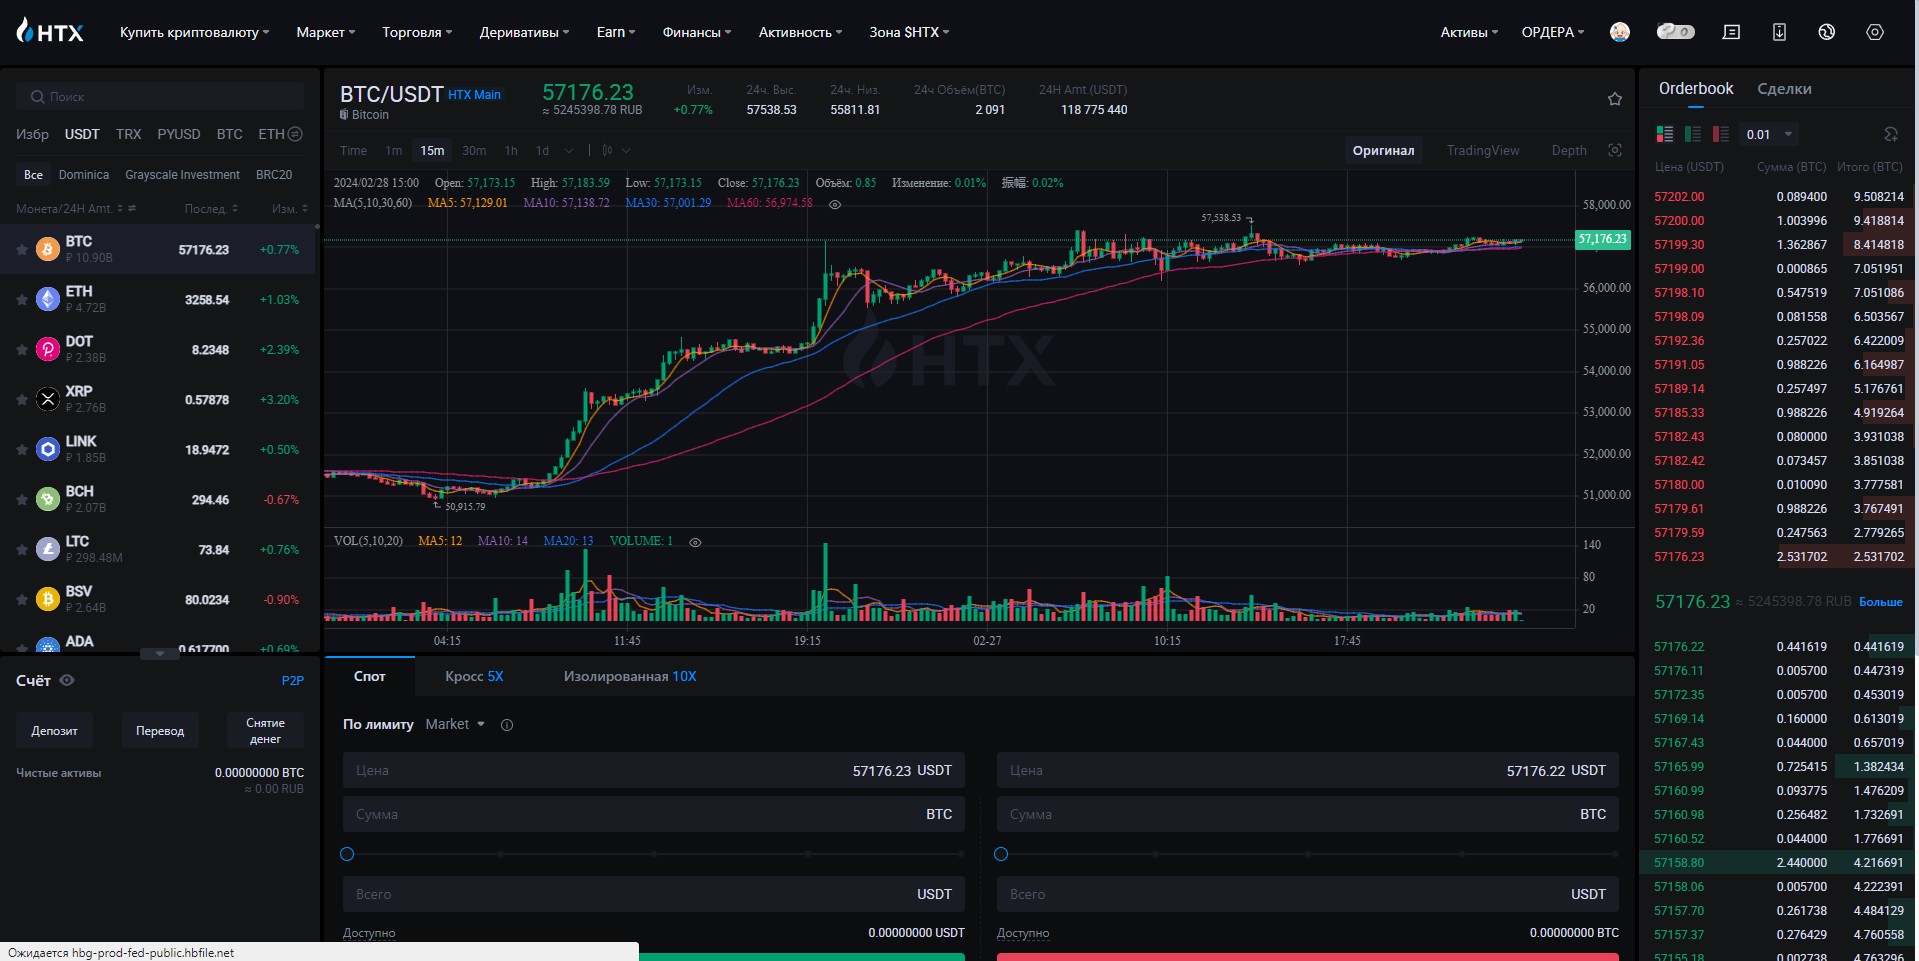Click the download app icon
Image resolution: width=1919 pixels, height=961 pixels.
1779,32
